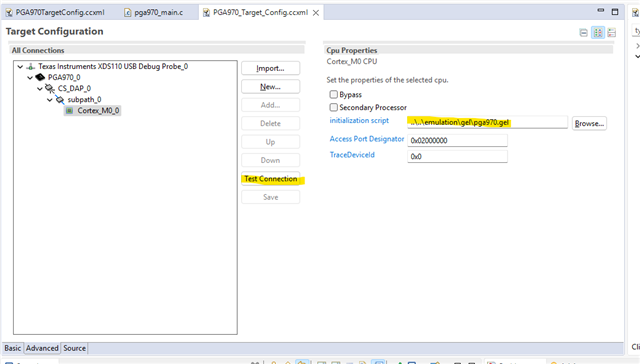Switch to the Source tab

(74, 348)
